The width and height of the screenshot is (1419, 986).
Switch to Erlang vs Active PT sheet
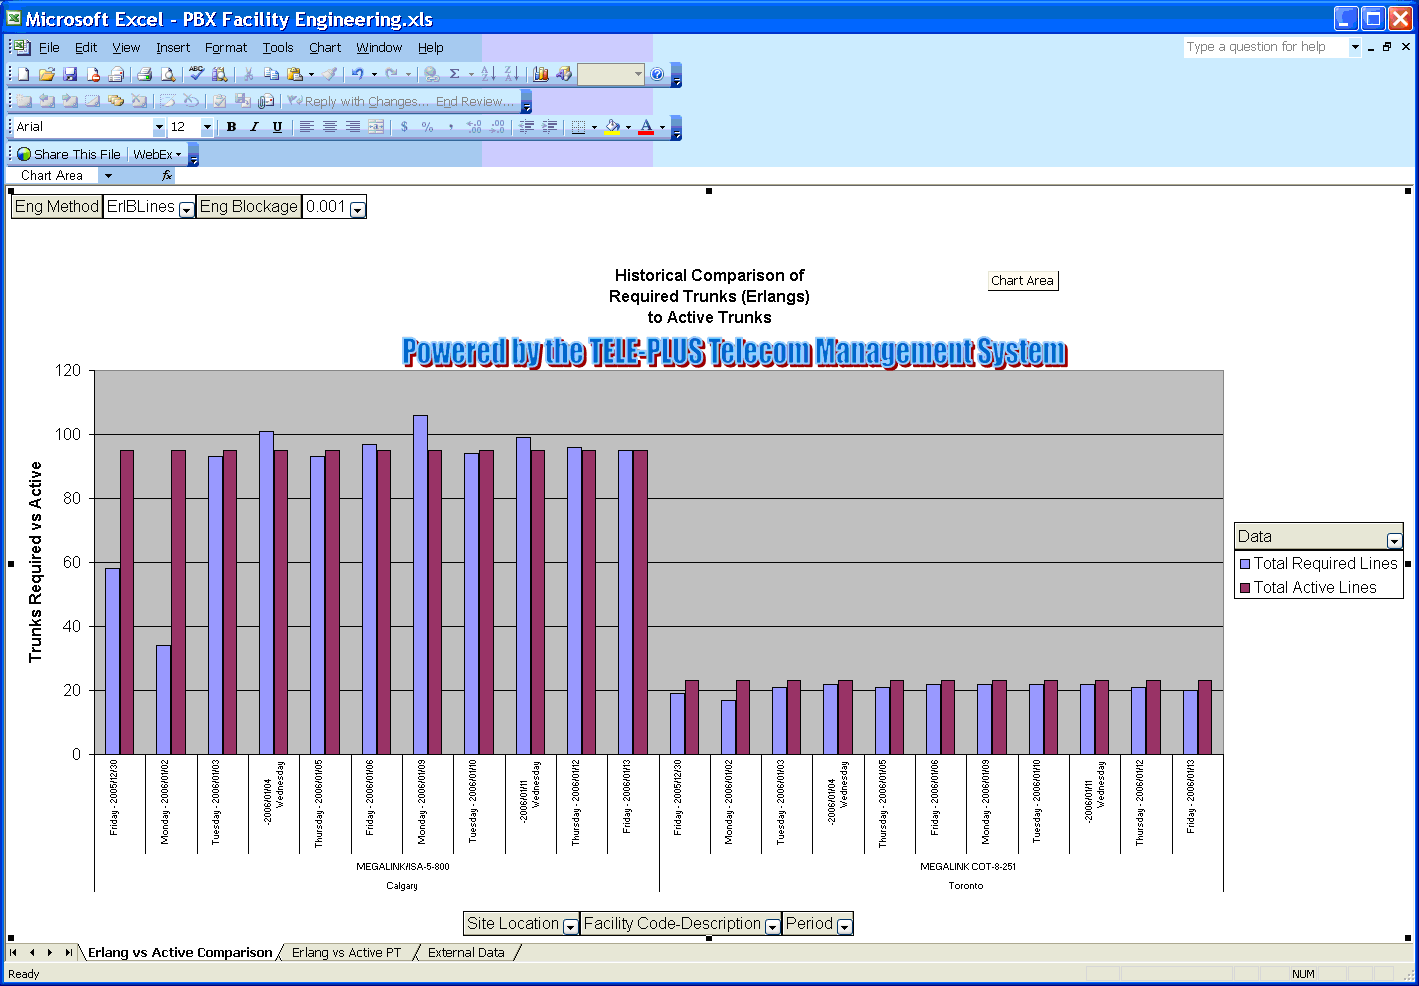(346, 953)
